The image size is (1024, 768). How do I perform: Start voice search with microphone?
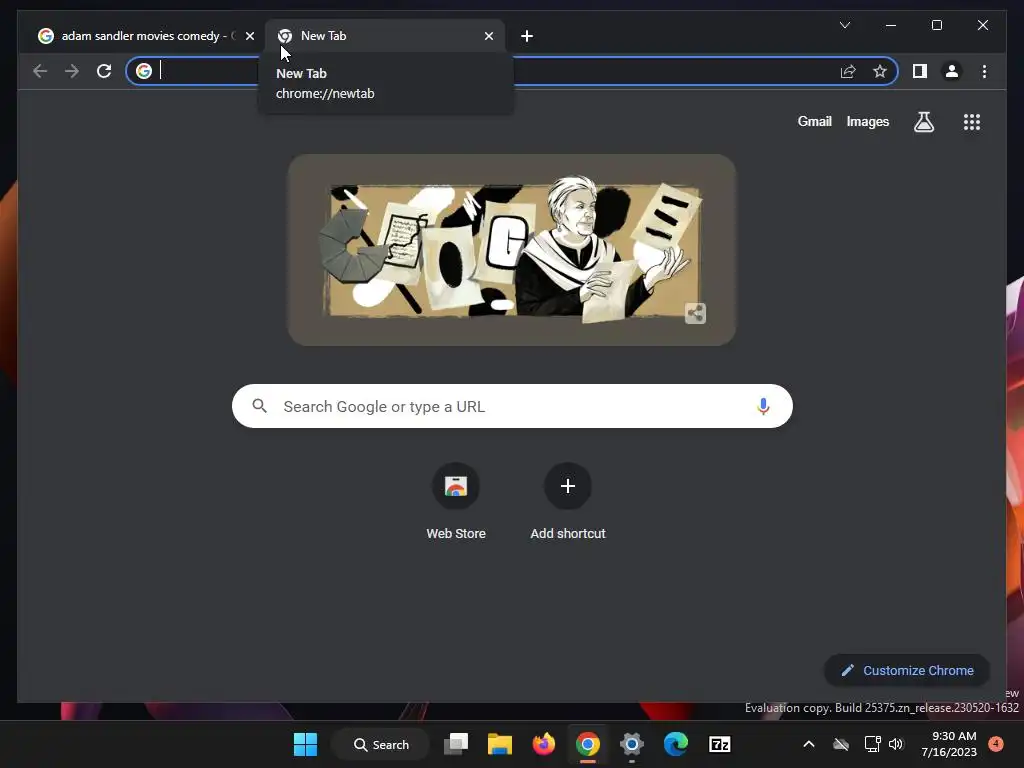763,406
